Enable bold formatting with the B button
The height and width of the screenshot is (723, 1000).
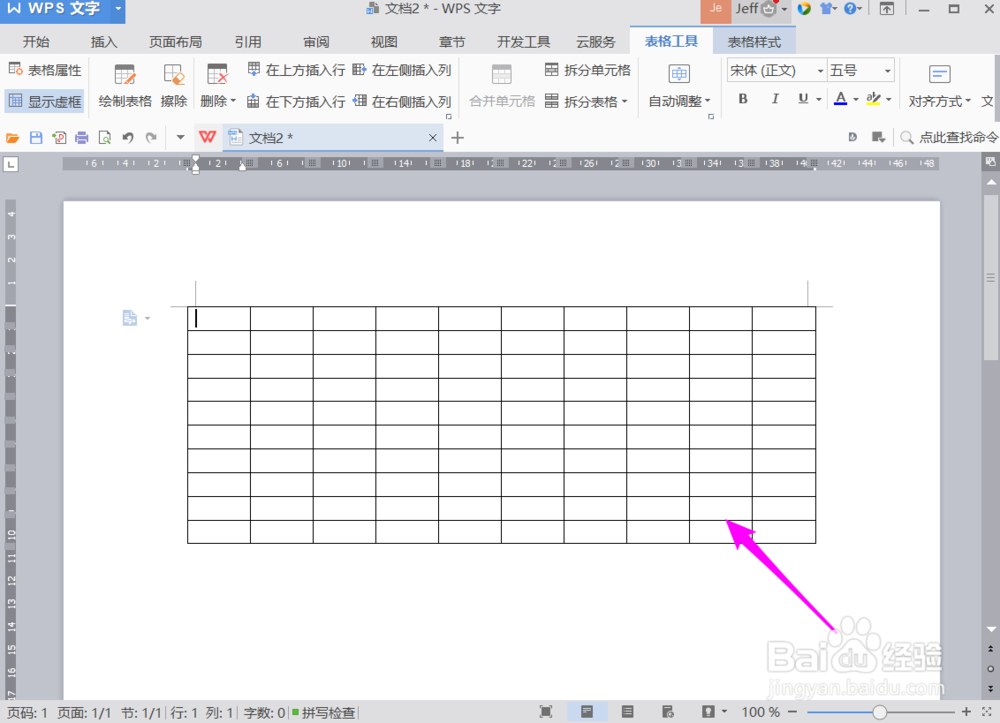[x=742, y=99]
